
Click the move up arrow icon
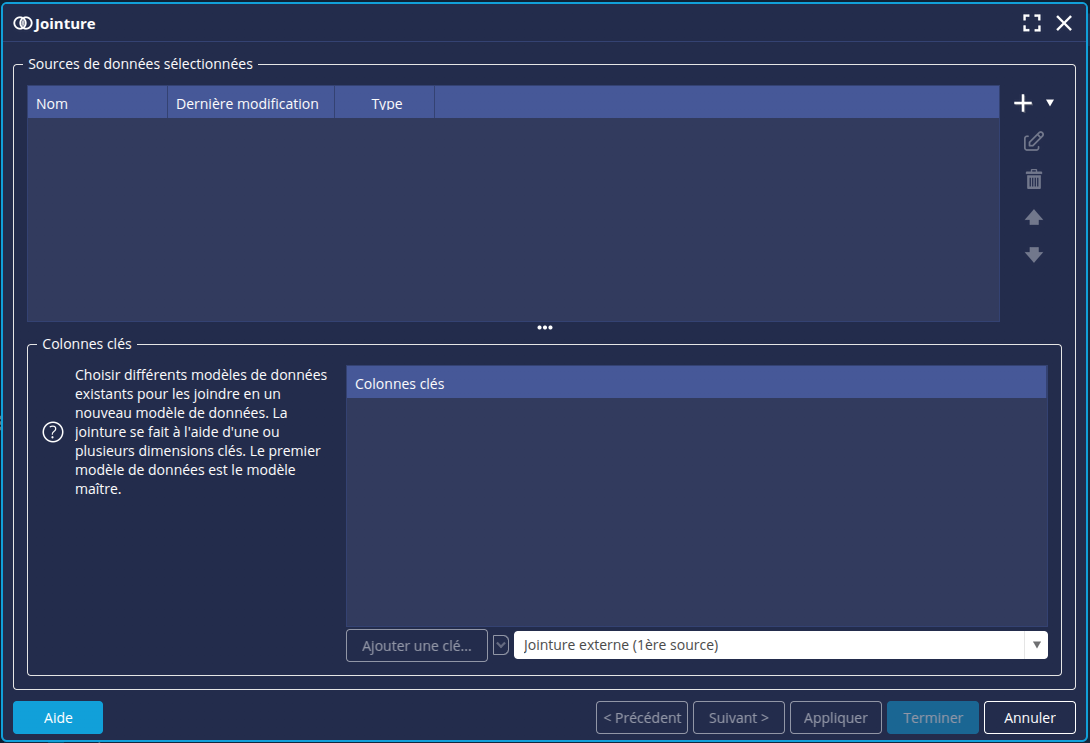tap(1034, 218)
